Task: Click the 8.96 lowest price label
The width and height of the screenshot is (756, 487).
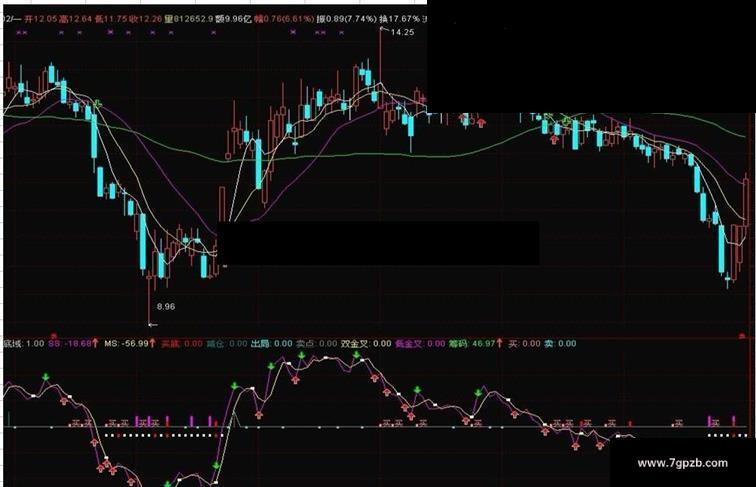Action: [x=166, y=306]
